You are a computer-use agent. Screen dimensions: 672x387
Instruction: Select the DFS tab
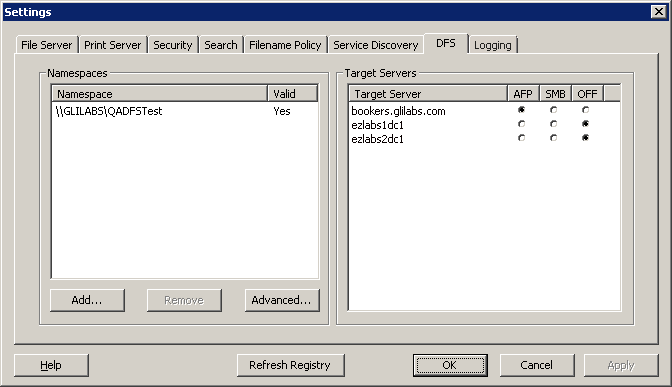tap(446, 44)
